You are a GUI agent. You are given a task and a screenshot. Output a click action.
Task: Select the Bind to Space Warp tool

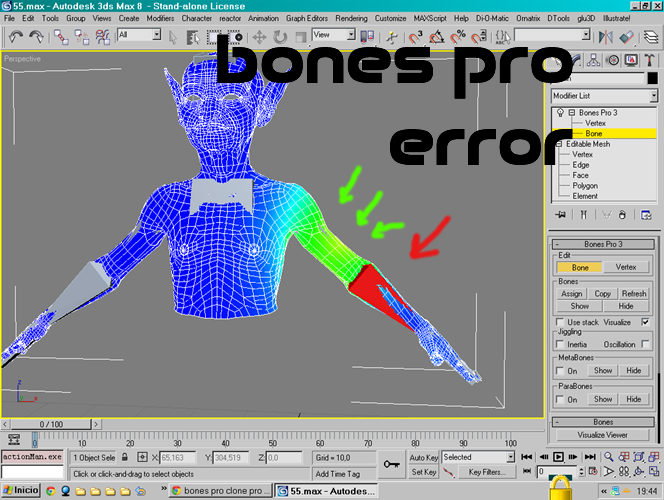[x=102, y=37]
